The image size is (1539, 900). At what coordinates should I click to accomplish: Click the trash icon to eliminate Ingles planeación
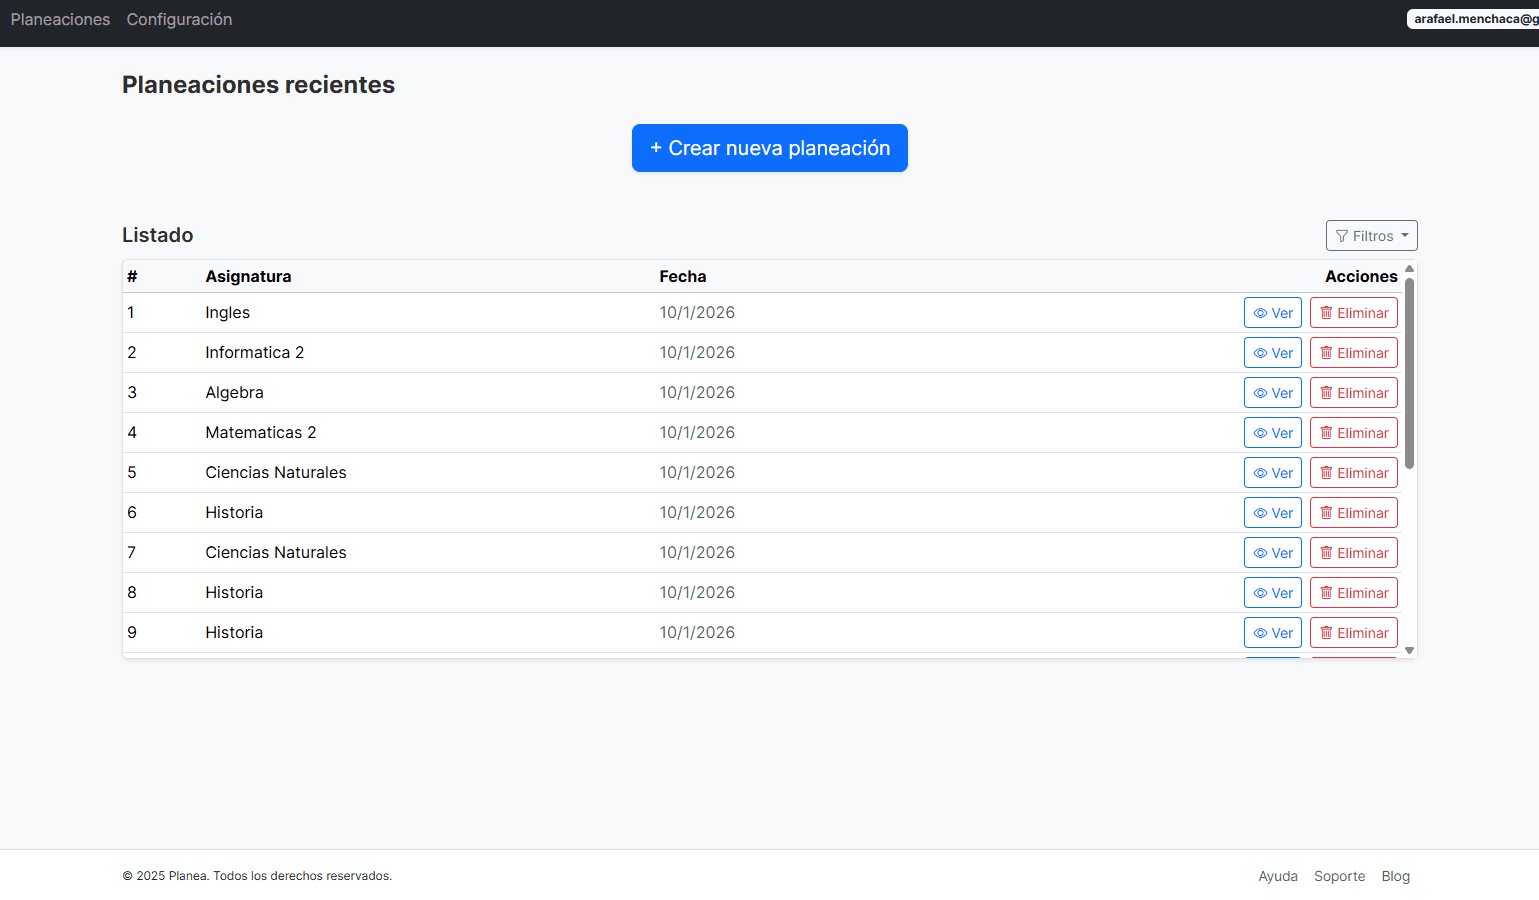[1327, 312]
